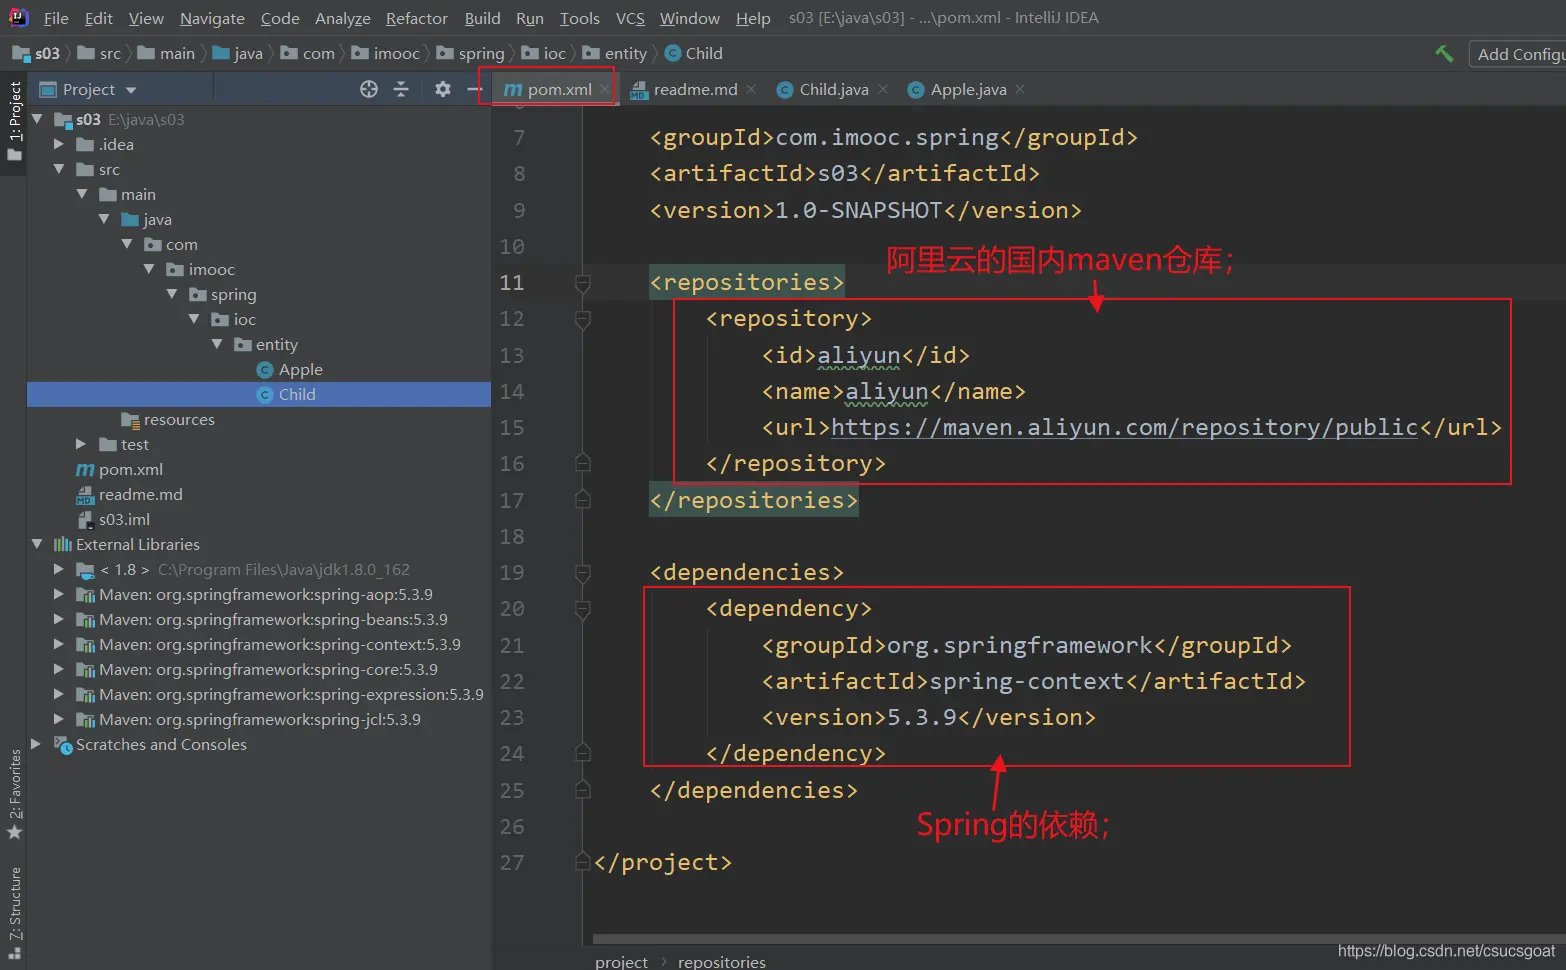This screenshot has height=970, width=1566.
Task: Click the locate file target icon
Action: pos(369,89)
